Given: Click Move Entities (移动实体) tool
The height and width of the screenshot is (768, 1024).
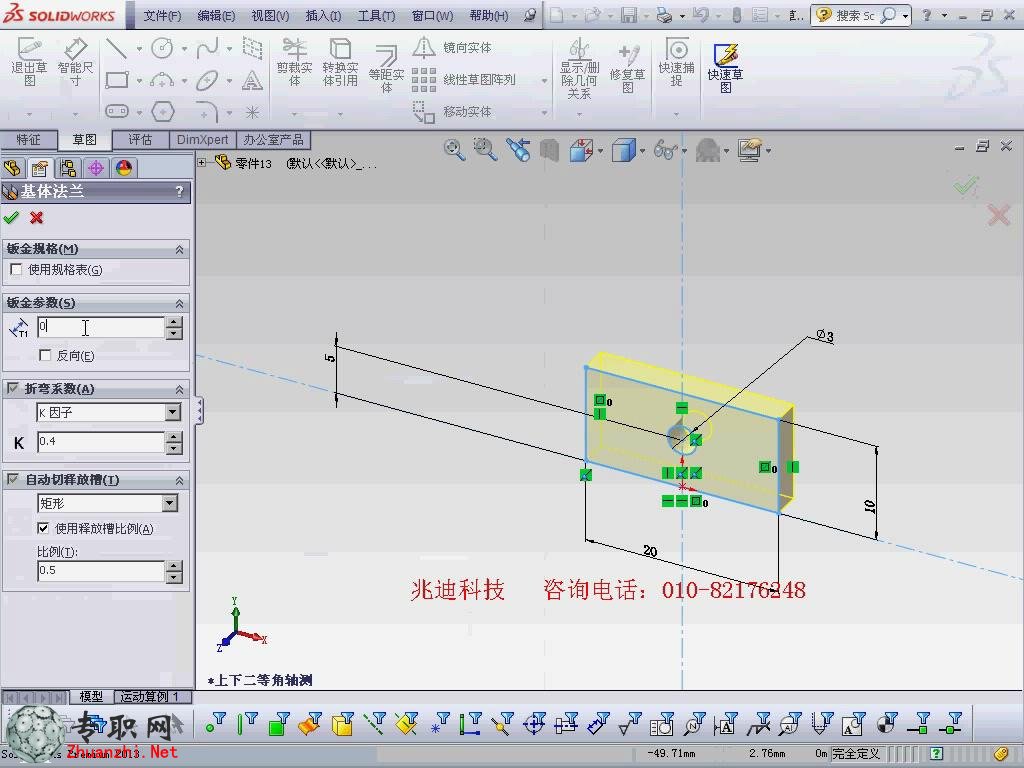Looking at the screenshot, I should pyautogui.click(x=452, y=112).
